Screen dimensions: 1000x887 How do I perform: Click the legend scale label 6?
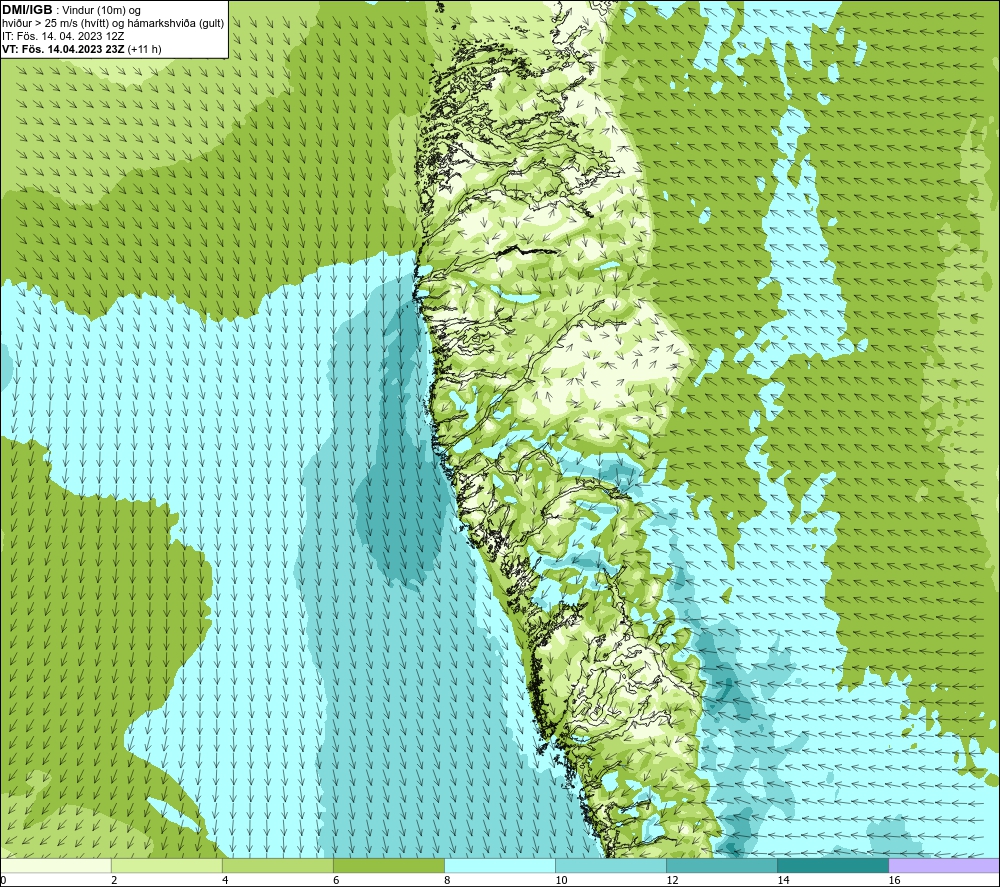(x=336, y=881)
